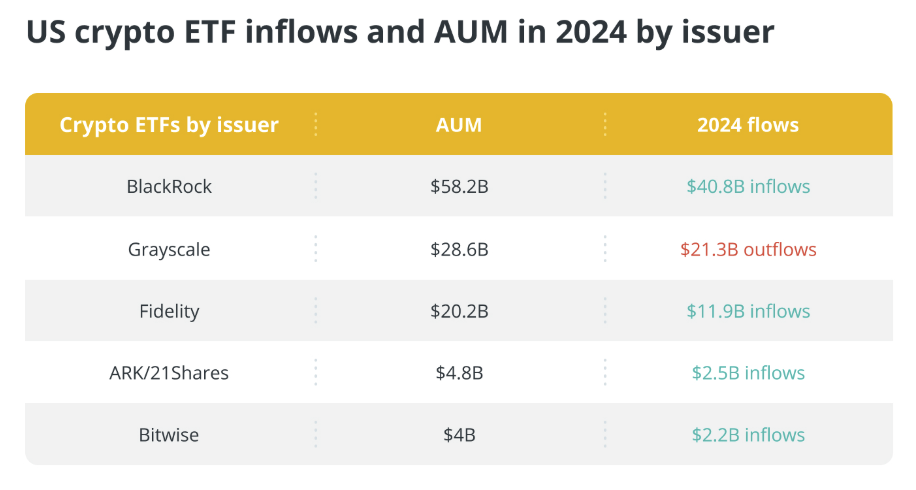This screenshot has height=490, width=916.
Task: Select the Grayscale issuer cell
Action: (169, 249)
